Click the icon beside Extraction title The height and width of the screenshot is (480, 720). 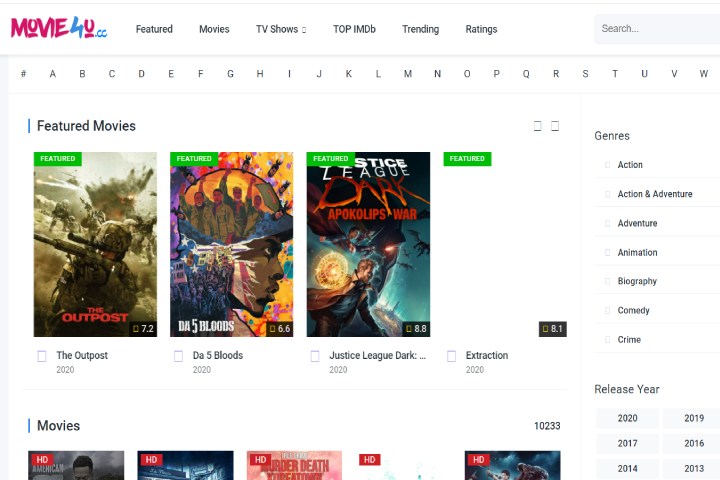coord(451,356)
